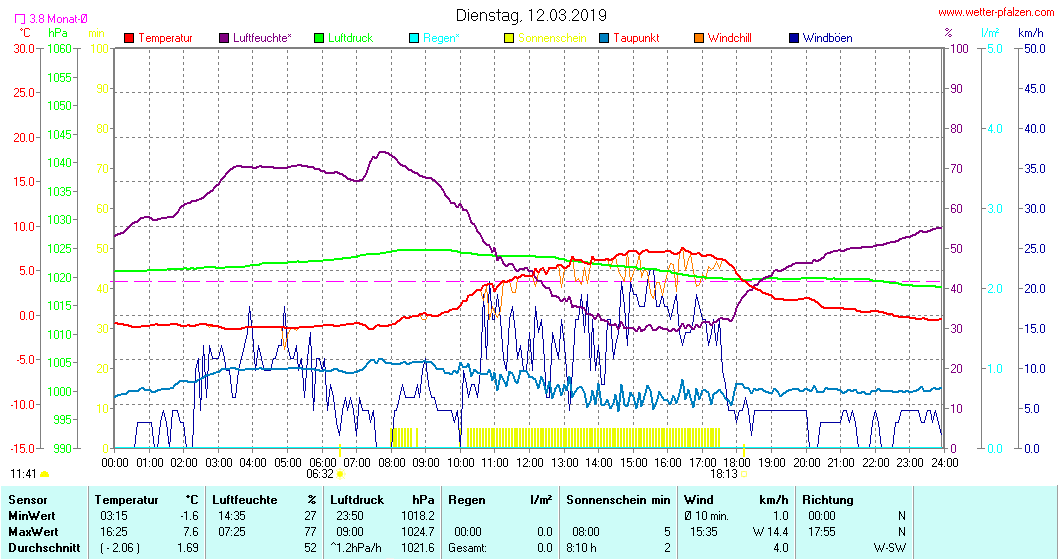Click the maximum humidity time 07:25
1058x559 pixels.
click(231, 532)
